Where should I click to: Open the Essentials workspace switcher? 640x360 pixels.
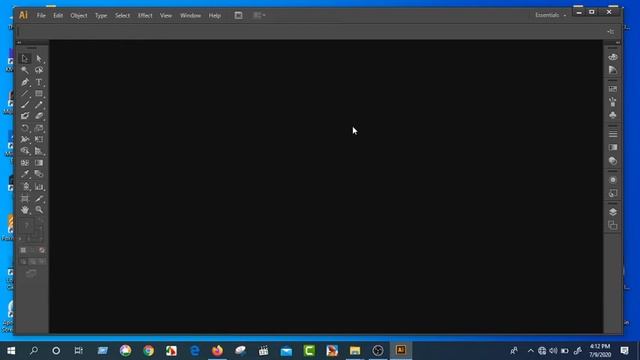(x=551, y=15)
